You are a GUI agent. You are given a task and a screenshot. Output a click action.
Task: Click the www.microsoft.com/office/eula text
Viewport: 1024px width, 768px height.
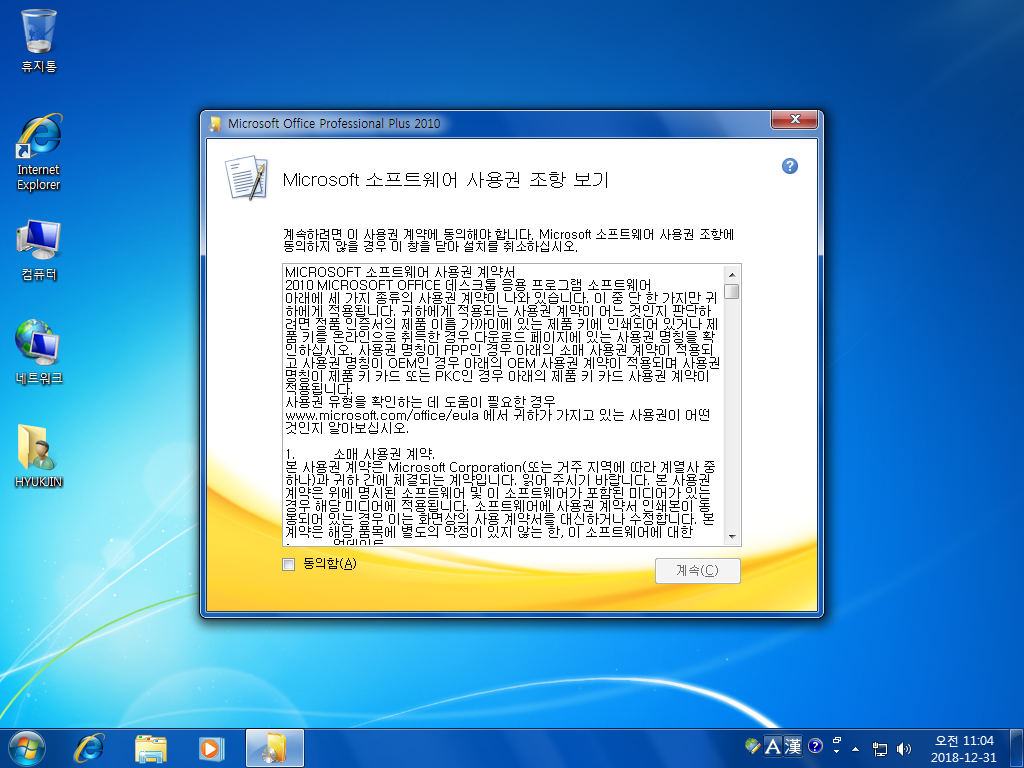381,415
